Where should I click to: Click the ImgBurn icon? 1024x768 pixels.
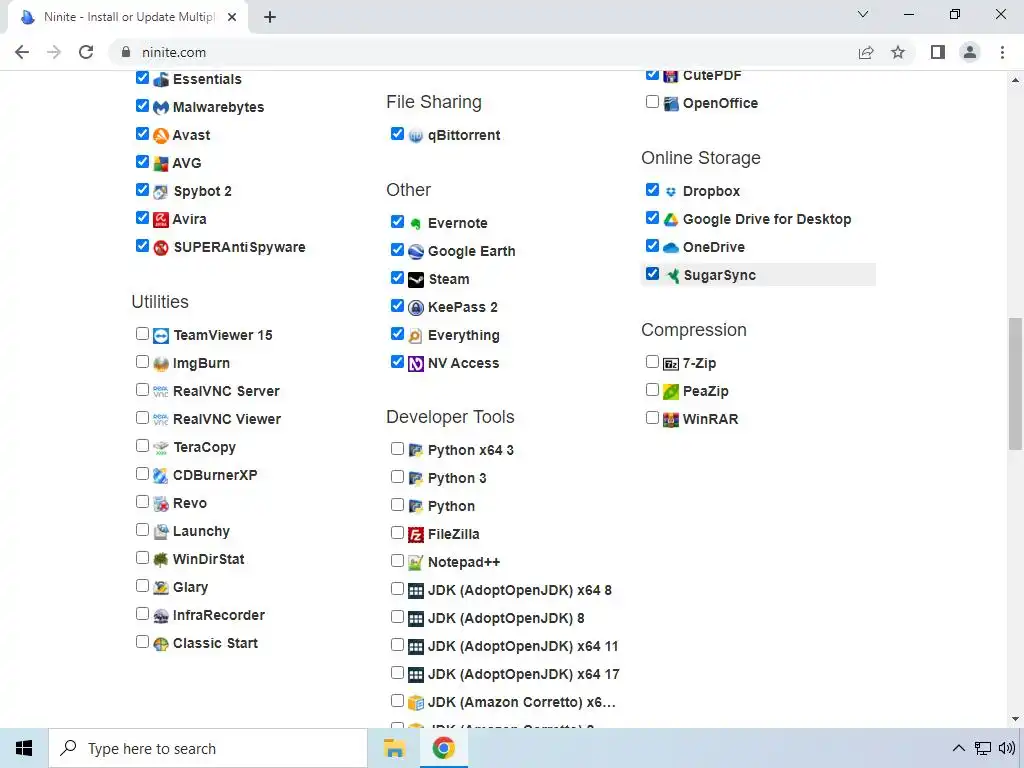[x=161, y=364]
